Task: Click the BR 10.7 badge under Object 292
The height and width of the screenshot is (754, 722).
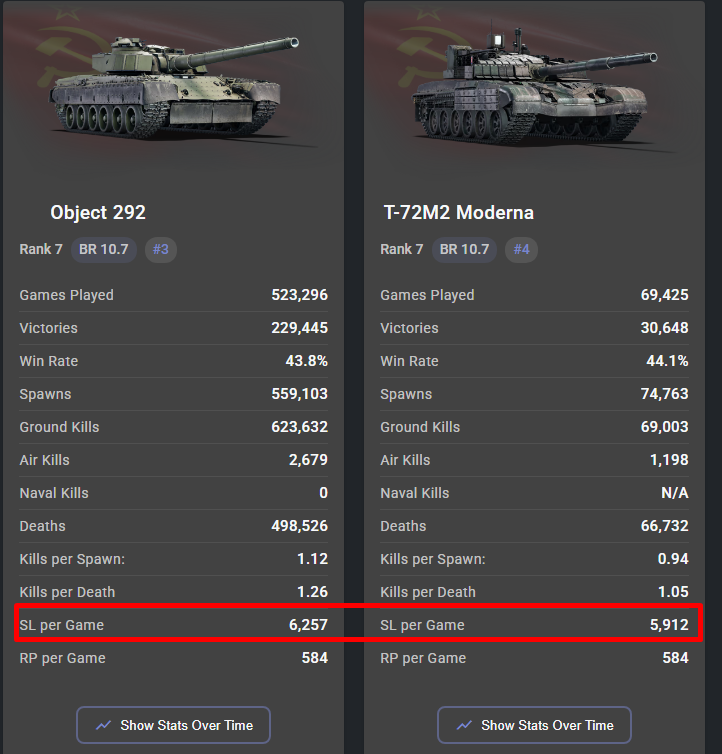Action: click(103, 250)
